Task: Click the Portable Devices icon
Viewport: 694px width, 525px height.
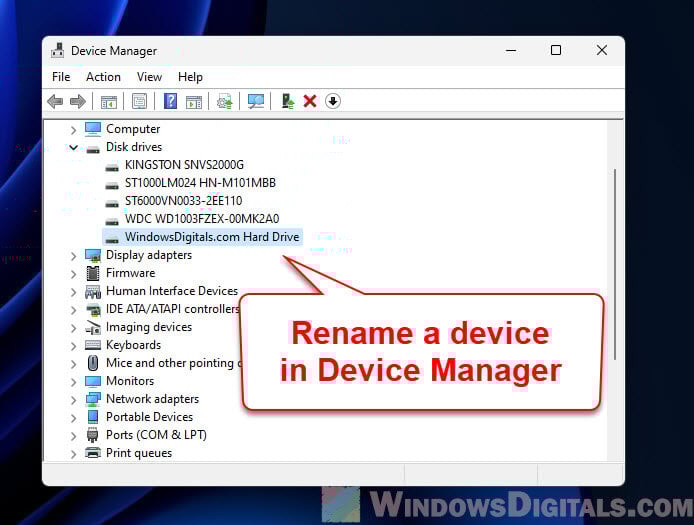Action: coord(93,417)
